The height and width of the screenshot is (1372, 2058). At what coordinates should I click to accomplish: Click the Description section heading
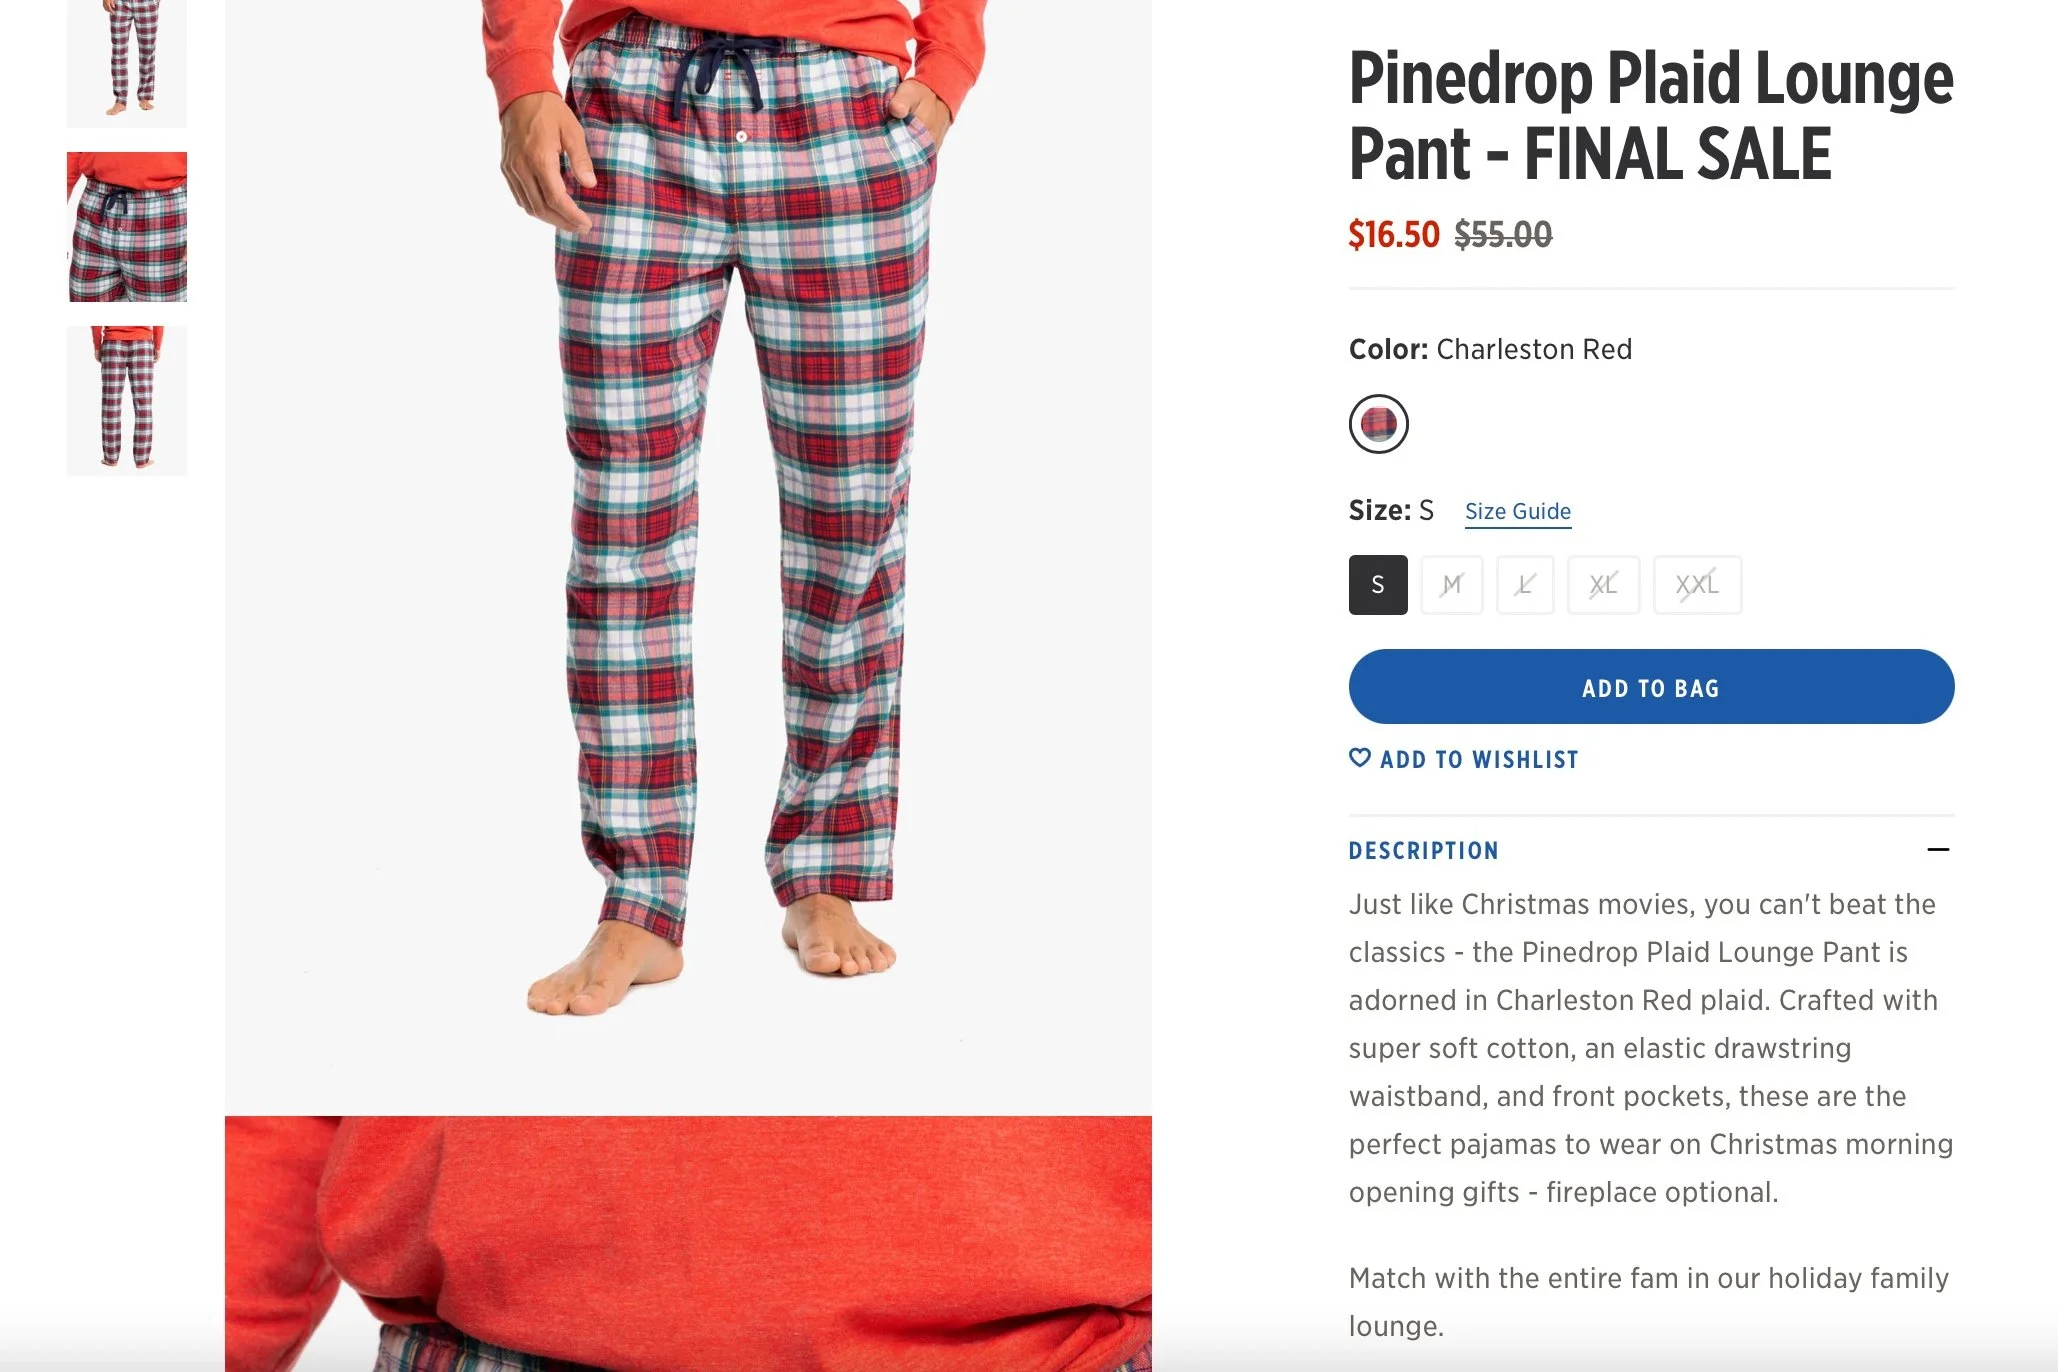coord(1423,851)
